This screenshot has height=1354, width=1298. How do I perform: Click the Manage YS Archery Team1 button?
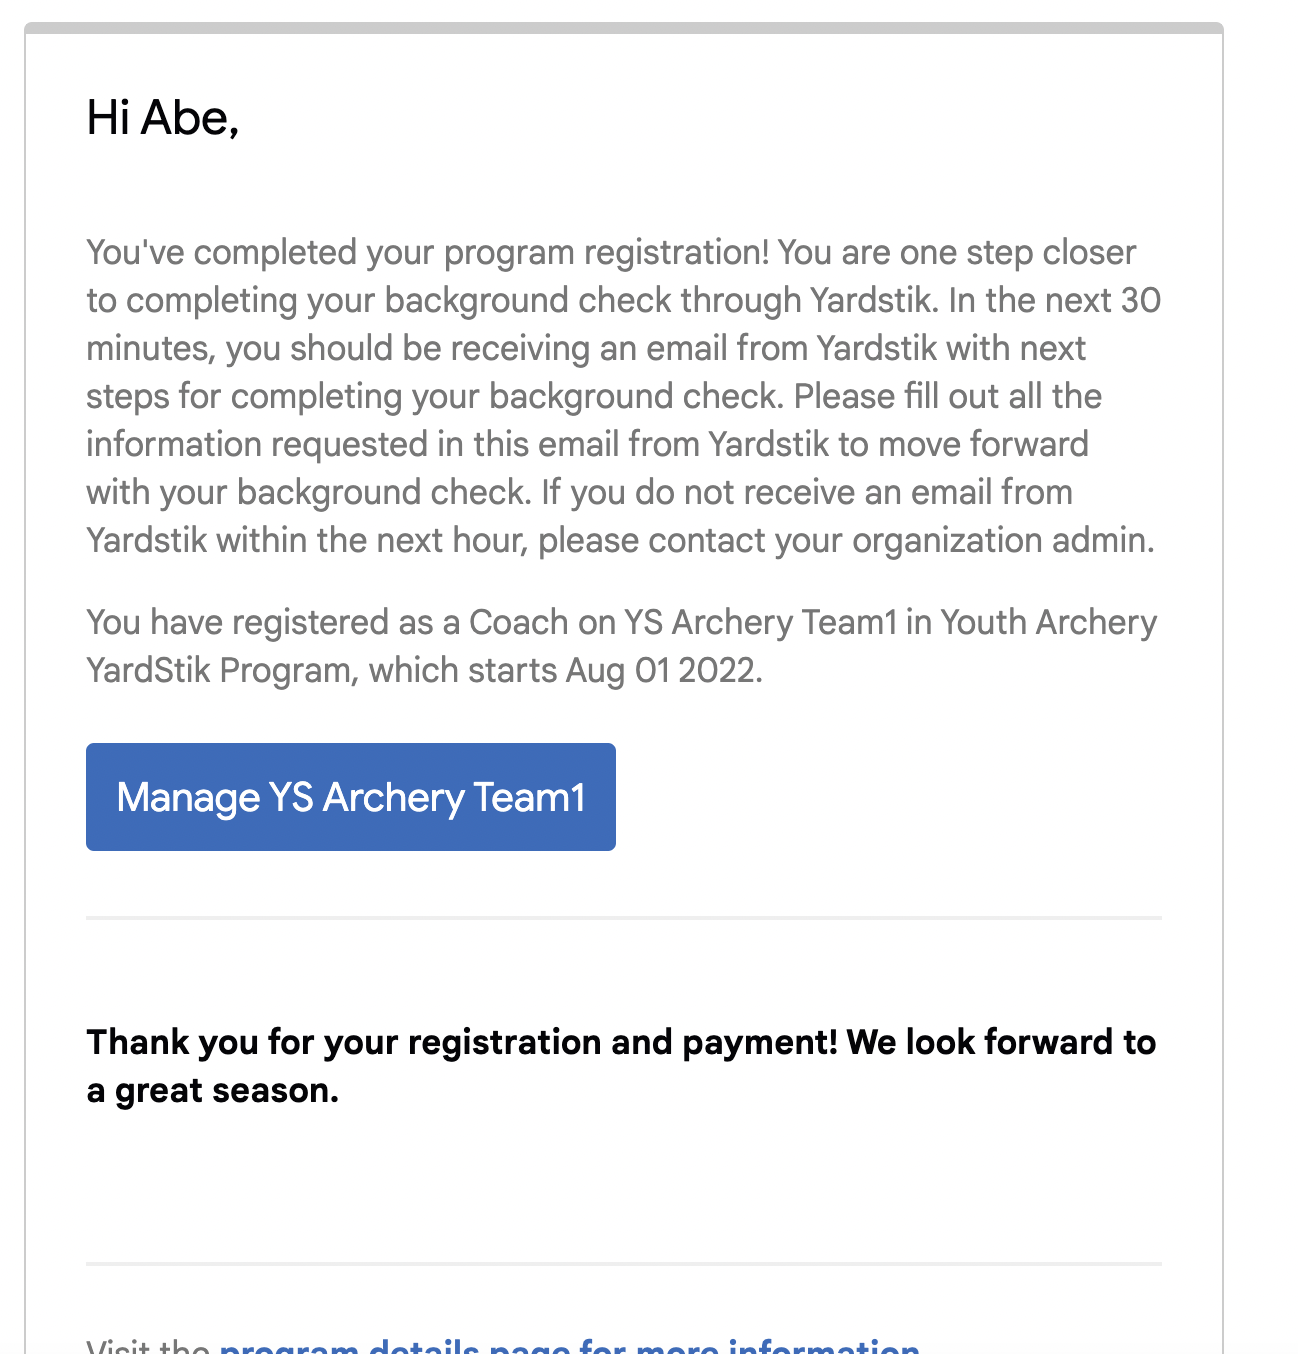[x=350, y=797]
